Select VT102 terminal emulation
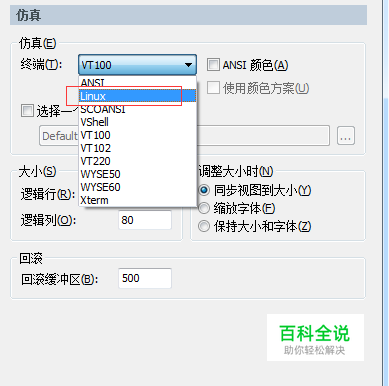 pyautogui.click(x=137, y=148)
